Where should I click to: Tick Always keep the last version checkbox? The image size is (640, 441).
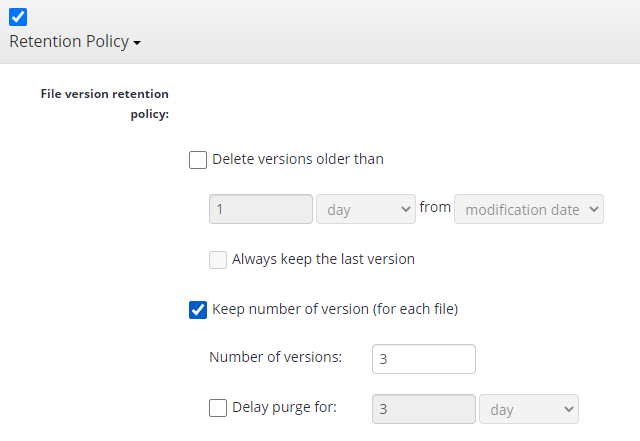click(218, 260)
